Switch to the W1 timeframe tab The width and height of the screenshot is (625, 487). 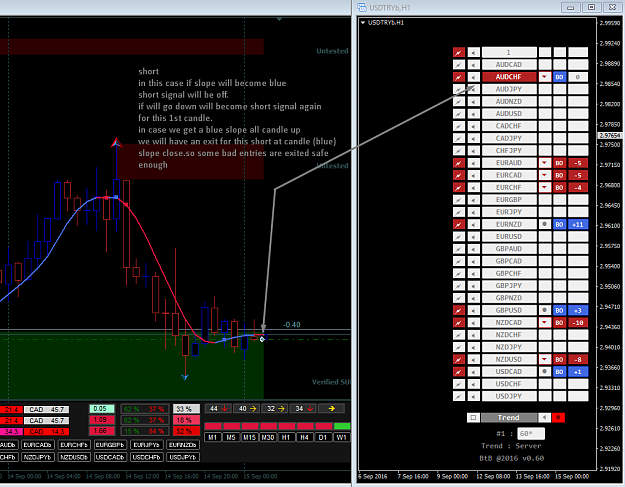click(342, 437)
